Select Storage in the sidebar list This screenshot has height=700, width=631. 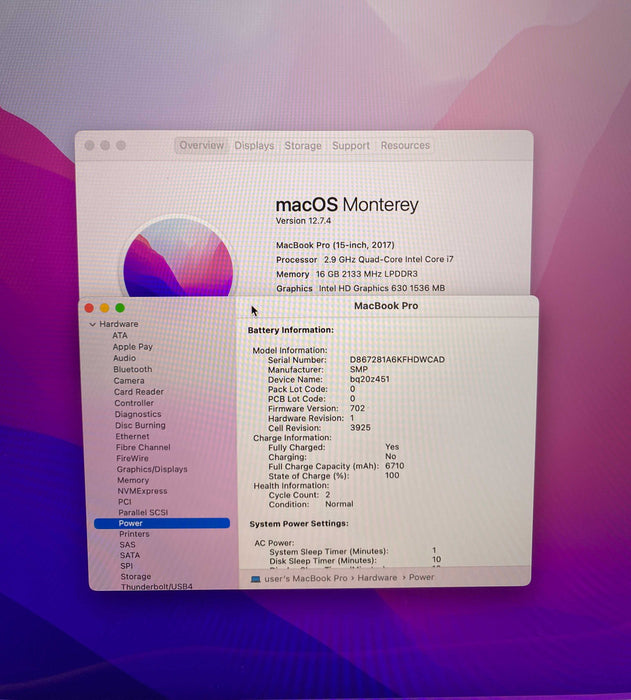135,577
